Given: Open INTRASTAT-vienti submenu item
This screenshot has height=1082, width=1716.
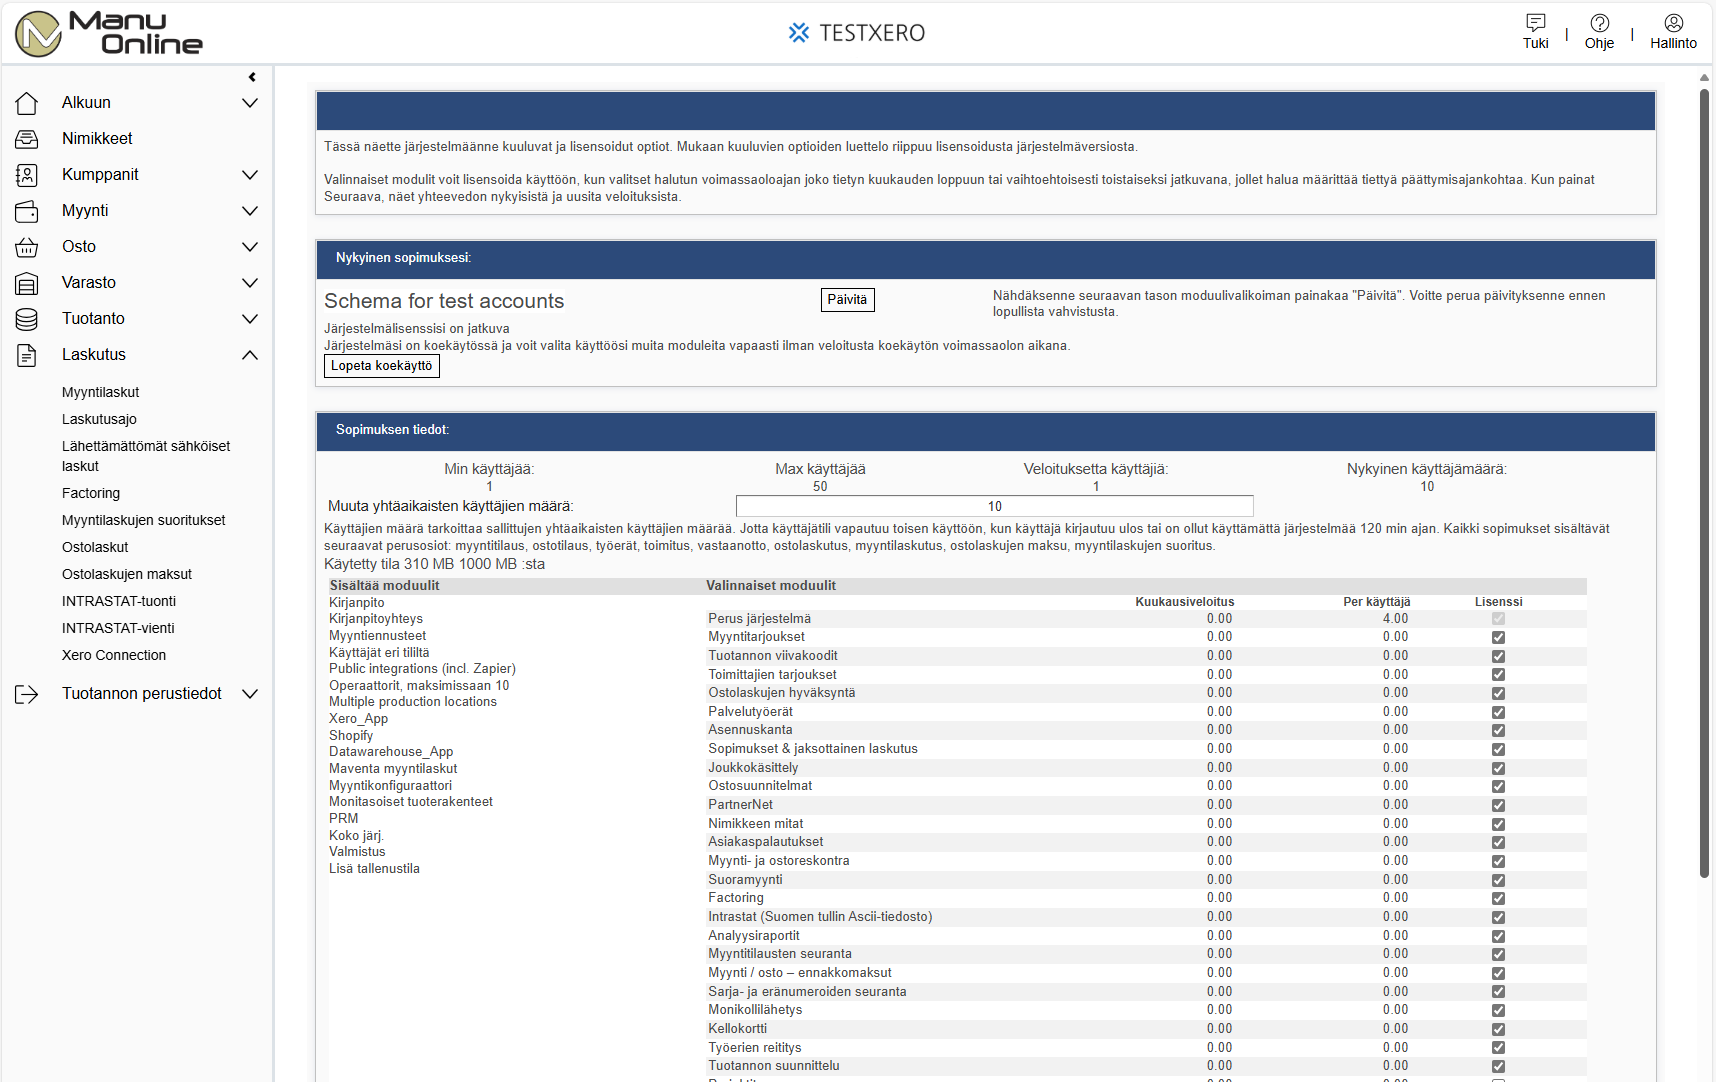Looking at the screenshot, I should tap(118, 628).
